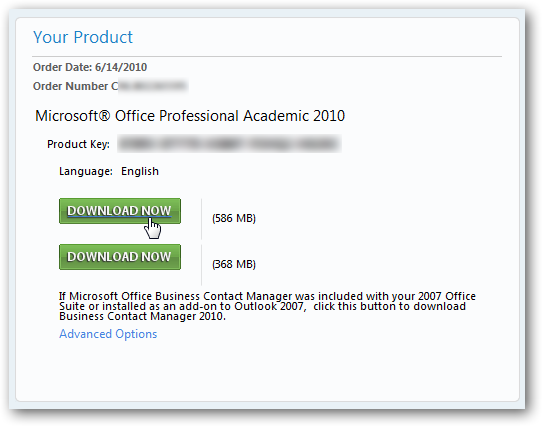The width and height of the screenshot is (542, 426).
Task: Click Microsoft Office Professional Academic 2010 title
Action: coord(190,116)
